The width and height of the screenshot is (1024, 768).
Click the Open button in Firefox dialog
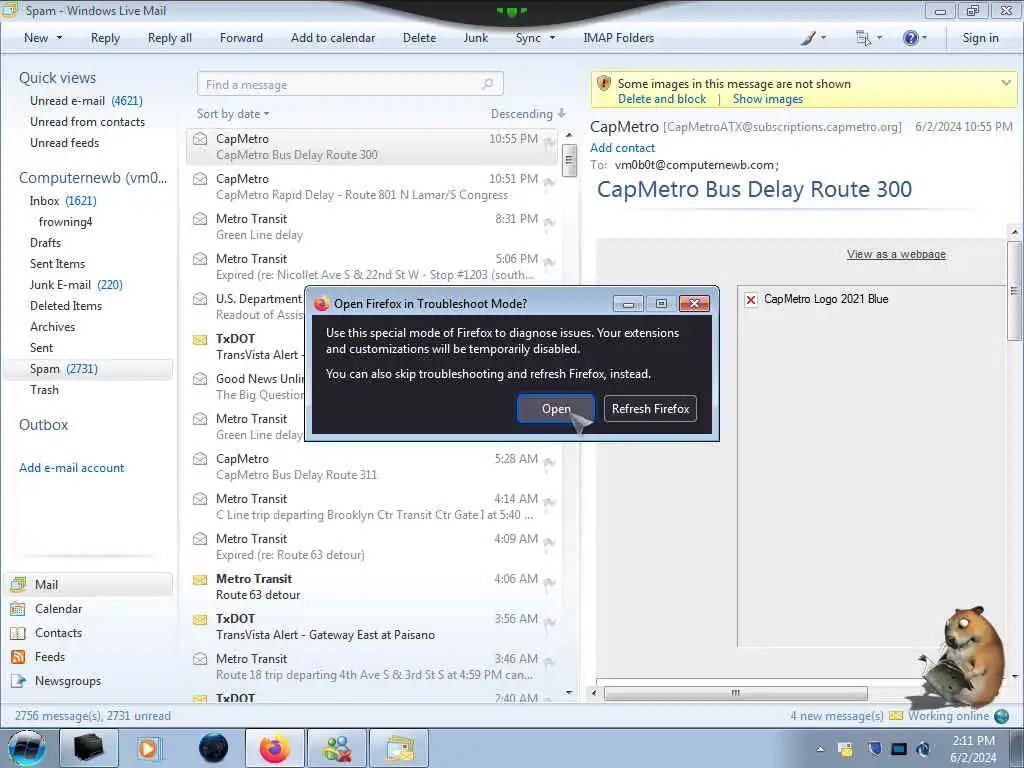coord(556,409)
